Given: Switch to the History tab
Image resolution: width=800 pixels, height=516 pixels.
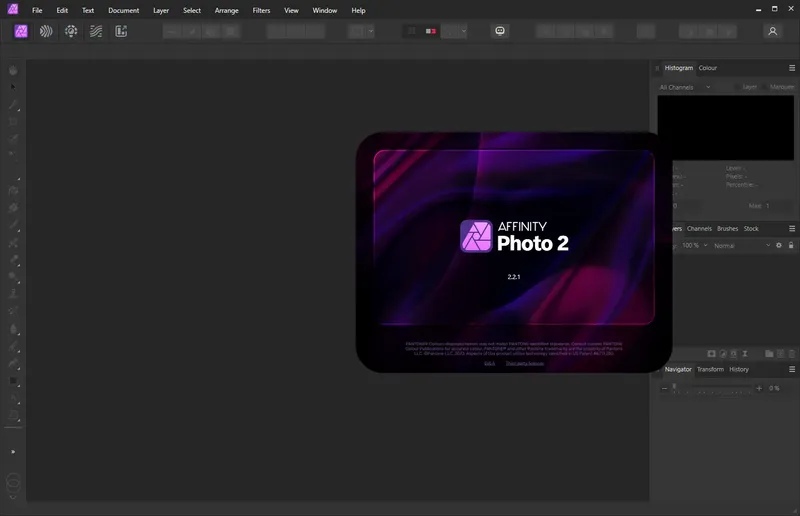Looking at the screenshot, I should 739,369.
